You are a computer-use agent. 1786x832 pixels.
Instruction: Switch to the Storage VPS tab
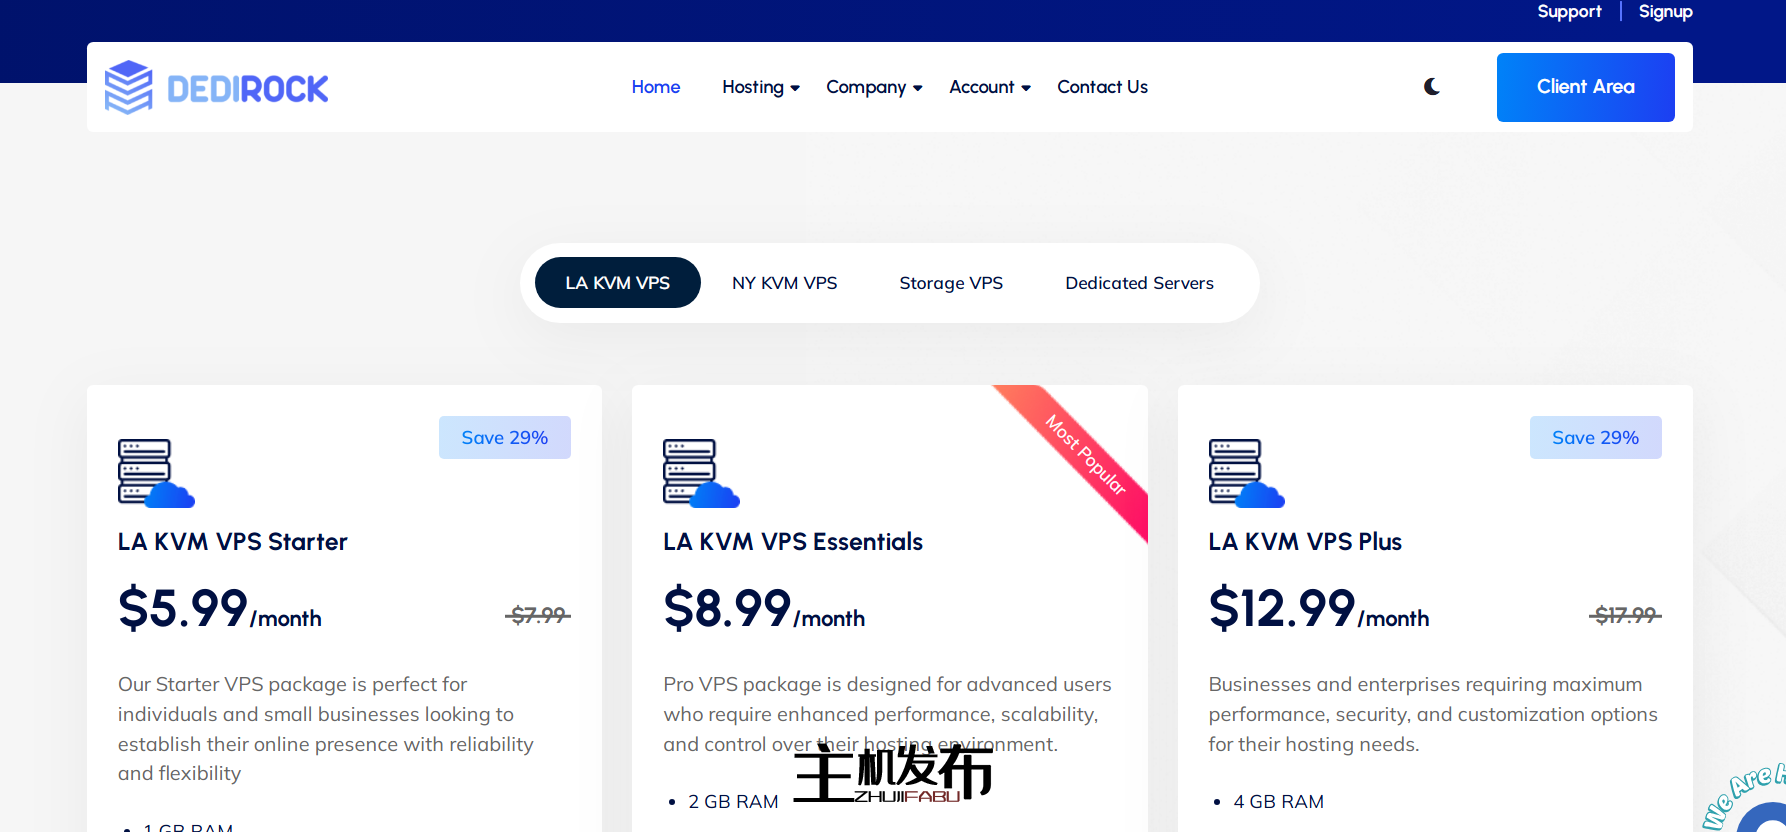(x=951, y=283)
